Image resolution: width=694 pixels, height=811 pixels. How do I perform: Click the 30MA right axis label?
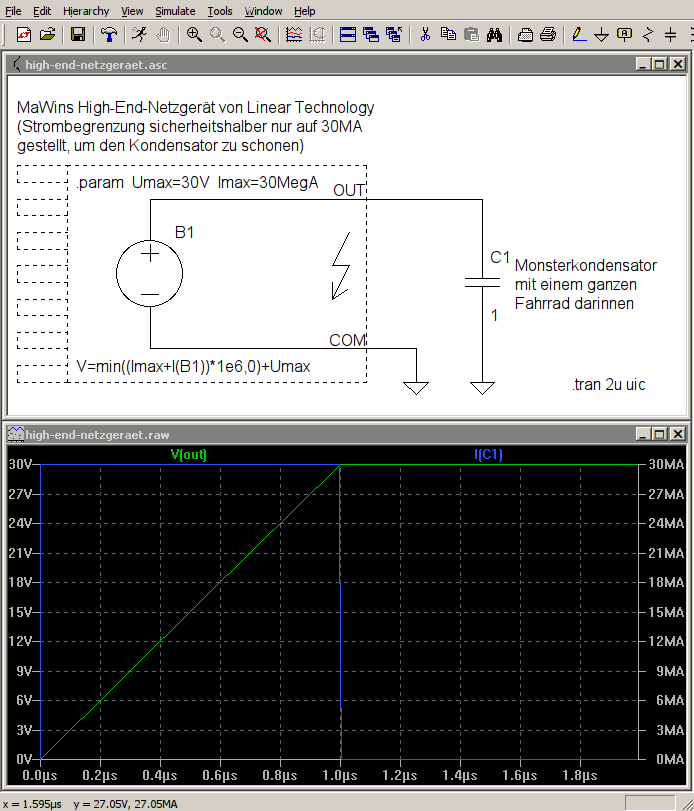(x=666, y=464)
